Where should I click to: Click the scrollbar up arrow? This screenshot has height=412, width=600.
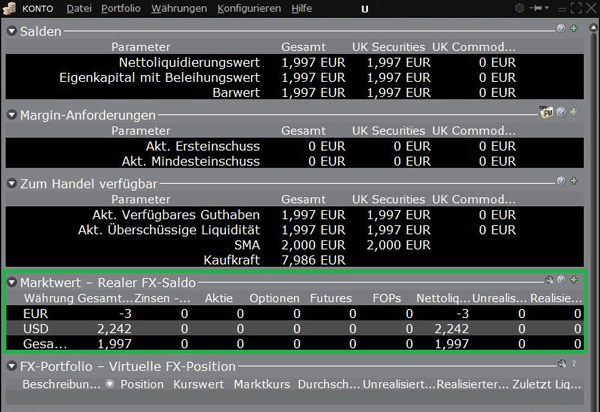pos(593,28)
